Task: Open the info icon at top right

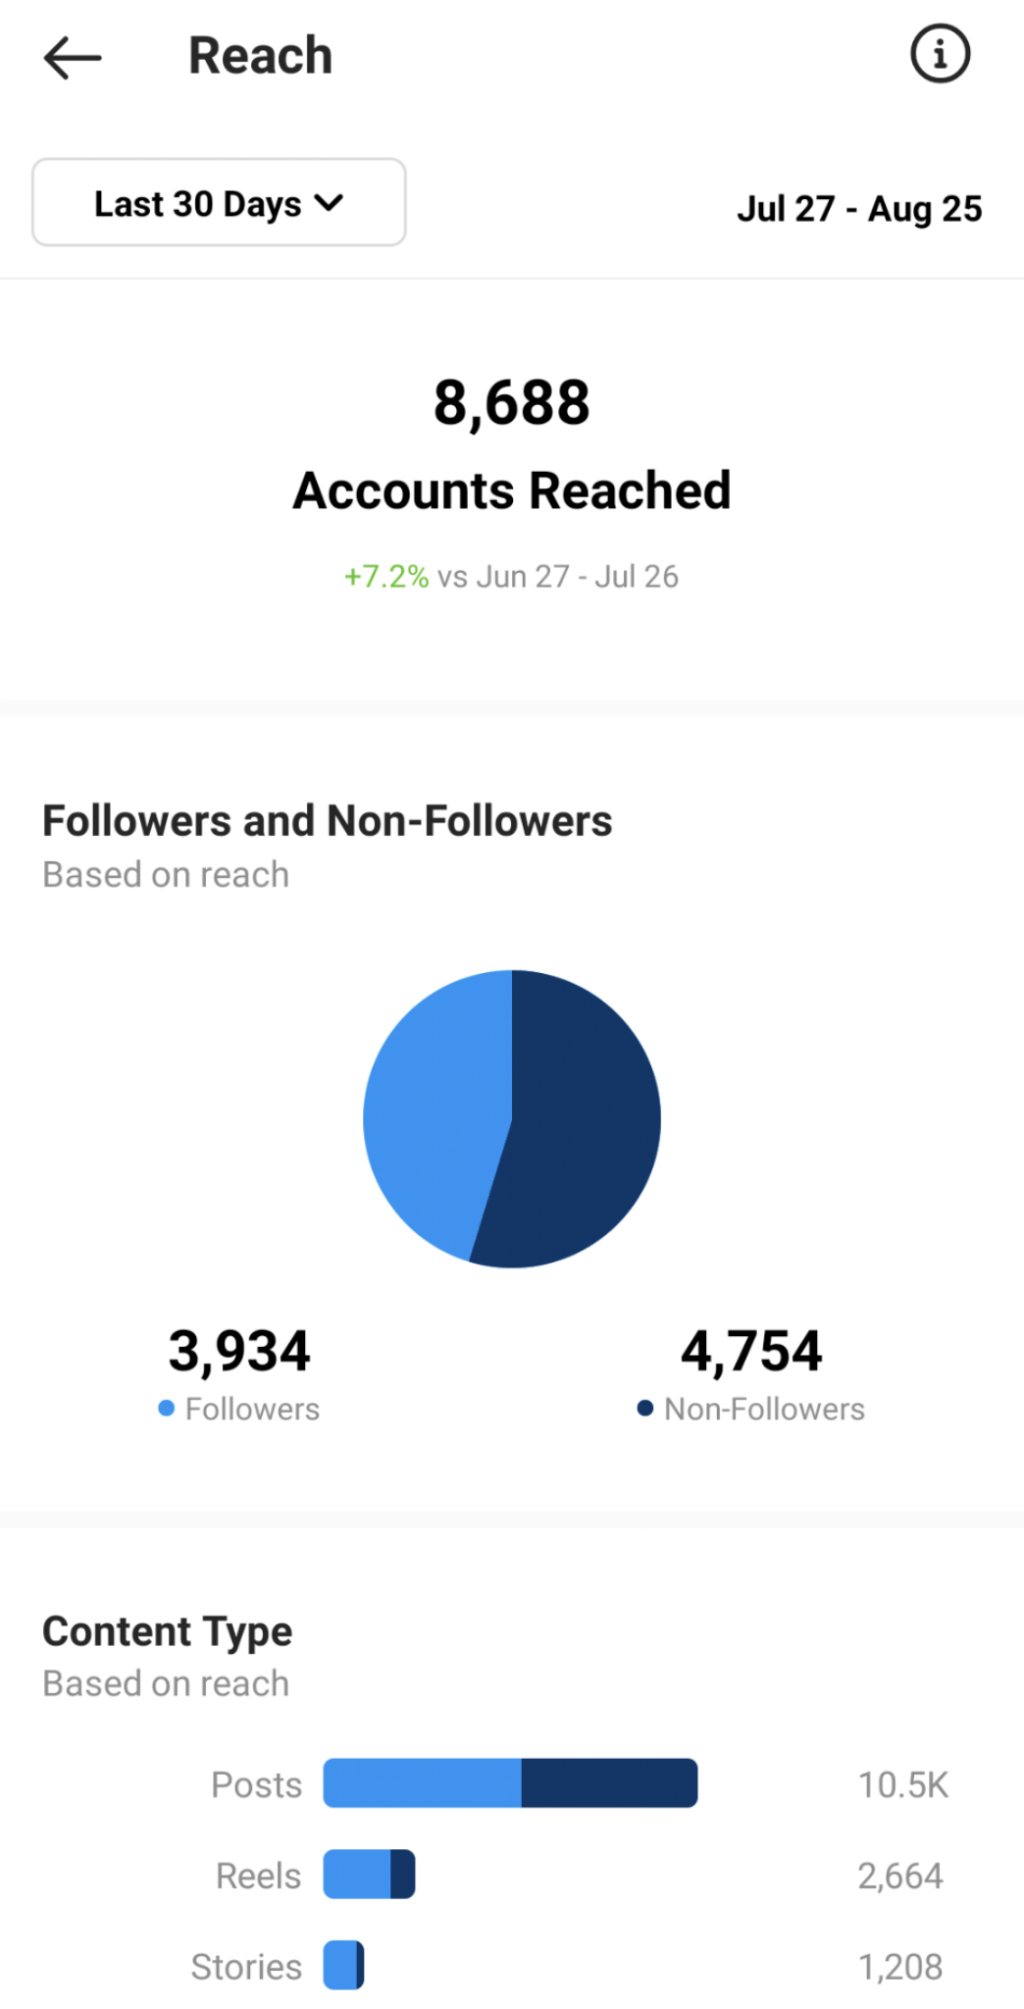Action: pyautogui.click(x=939, y=53)
